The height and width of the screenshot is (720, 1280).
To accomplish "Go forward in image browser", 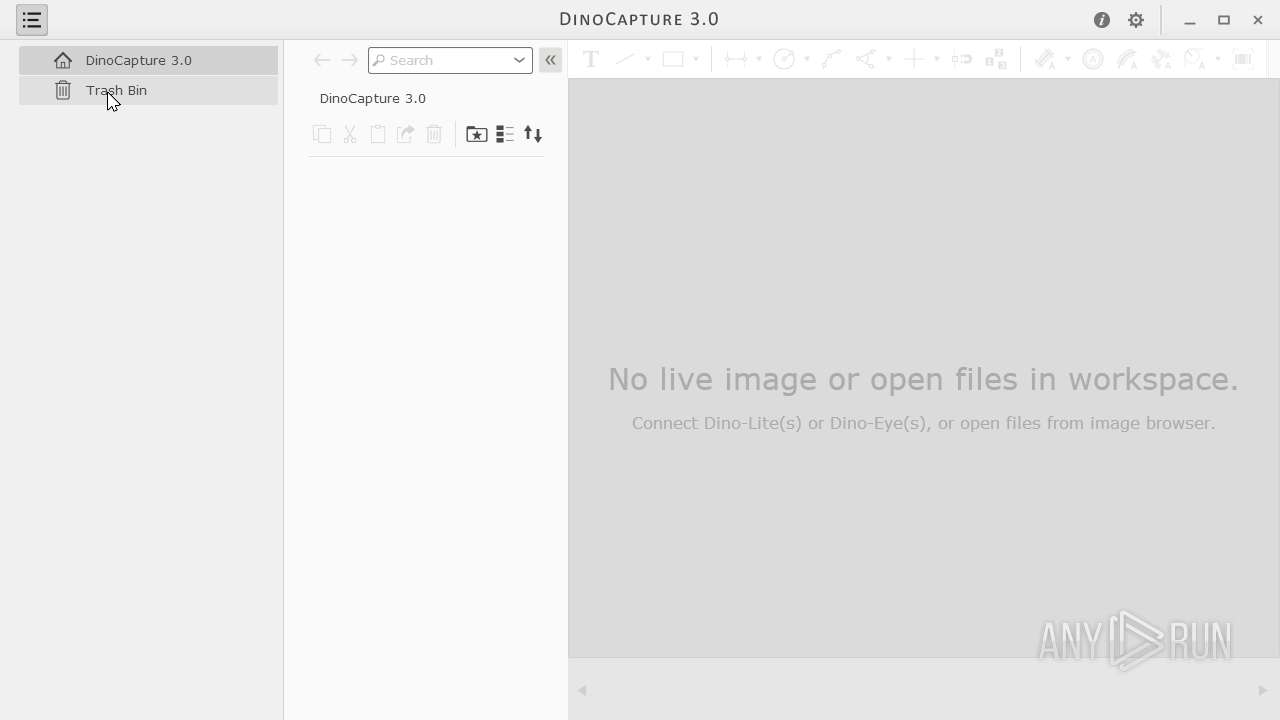I will pyautogui.click(x=349, y=60).
